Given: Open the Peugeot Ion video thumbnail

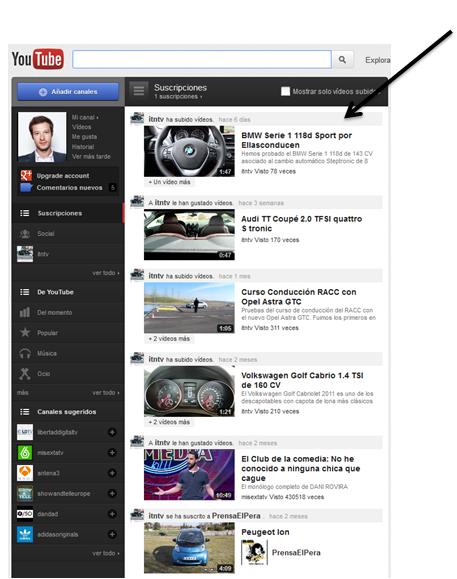Looking at the screenshot, I should tap(189, 548).
